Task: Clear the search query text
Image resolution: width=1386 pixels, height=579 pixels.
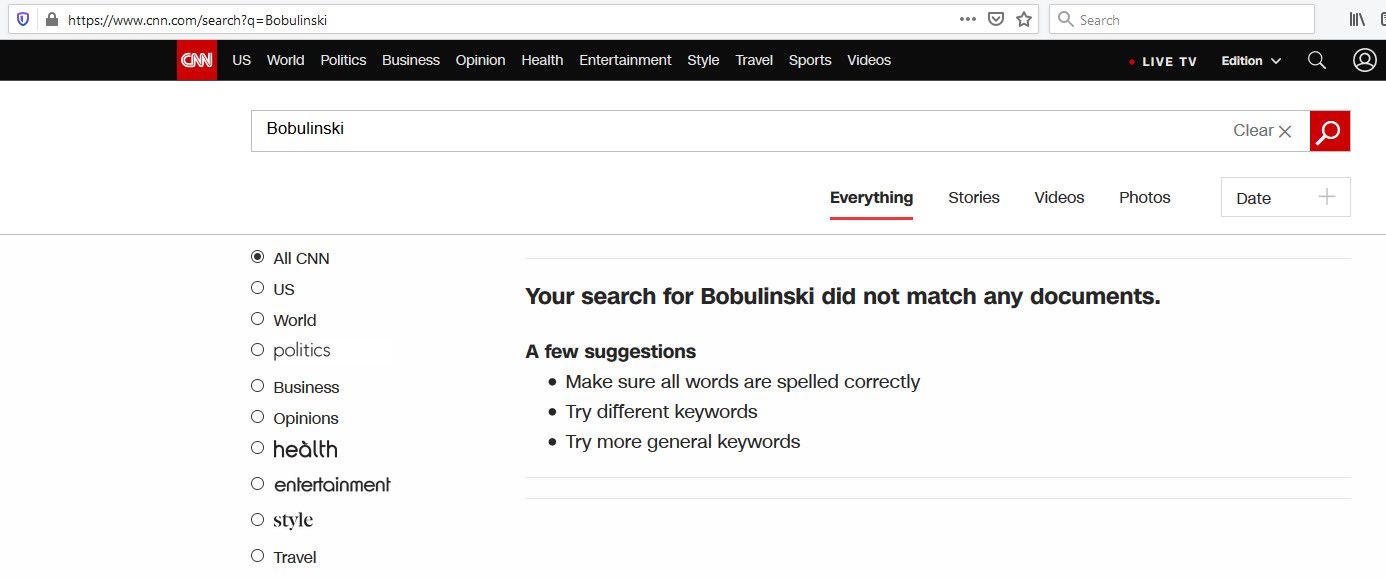Action: (1262, 131)
